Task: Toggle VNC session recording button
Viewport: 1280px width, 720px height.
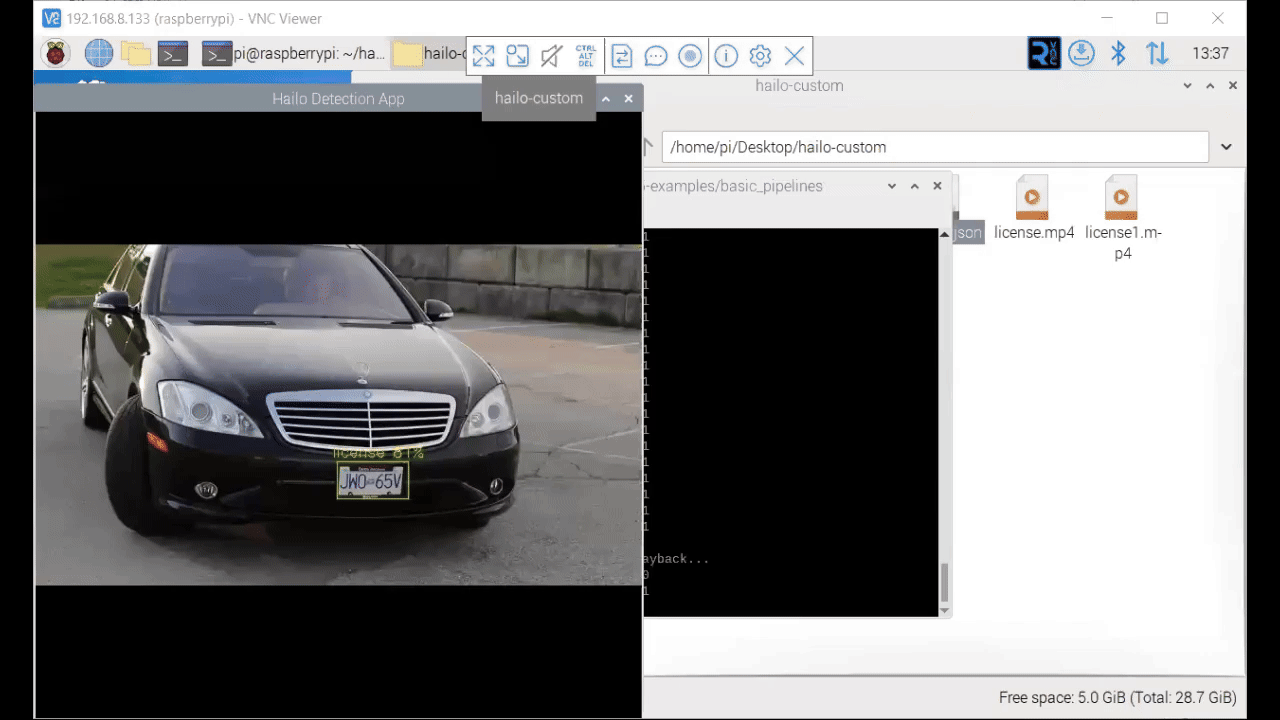Action: [690, 56]
